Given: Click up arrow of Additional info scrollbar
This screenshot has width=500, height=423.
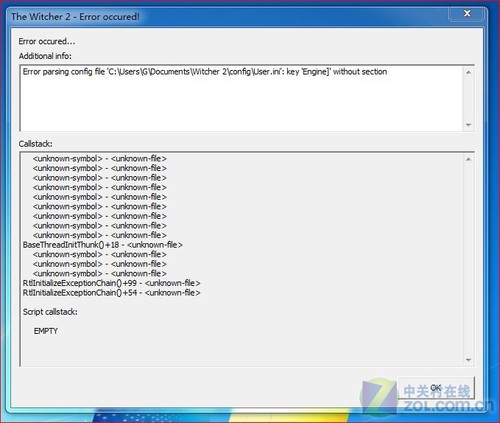Looking at the screenshot, I should click(468, 72).
